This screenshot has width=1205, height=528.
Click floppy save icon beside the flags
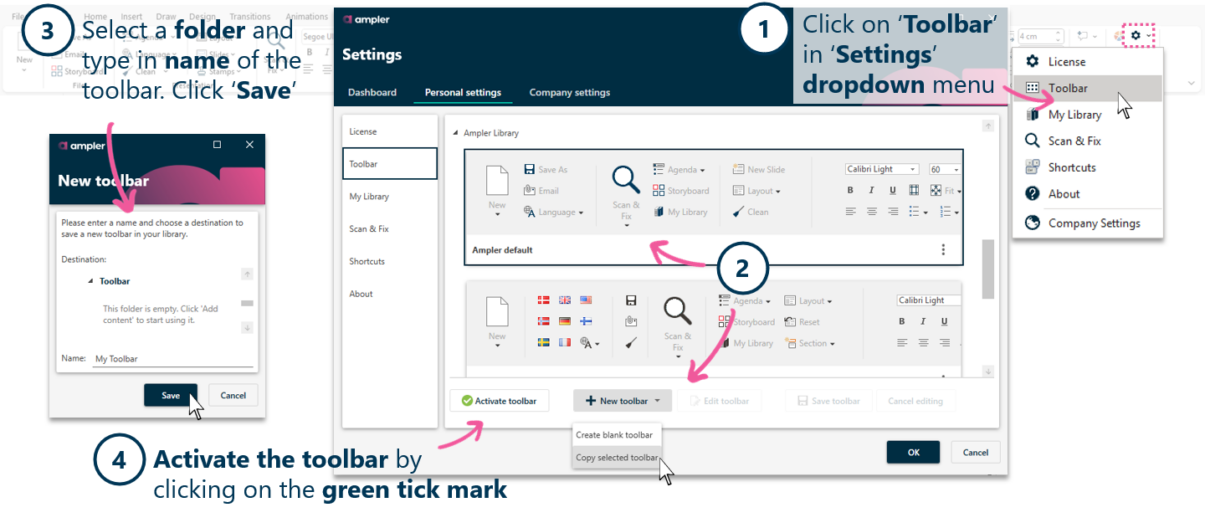coord(631,300)
